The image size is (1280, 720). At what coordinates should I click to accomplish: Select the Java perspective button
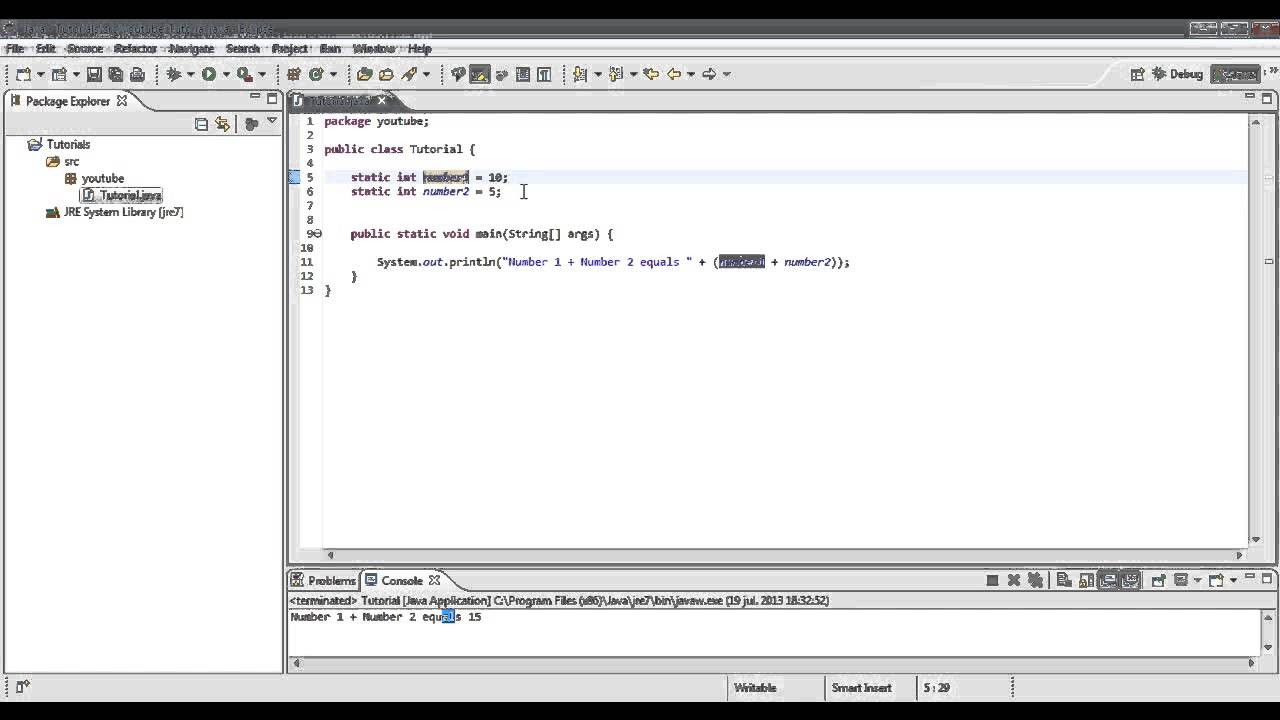(x=1235, y=74)
